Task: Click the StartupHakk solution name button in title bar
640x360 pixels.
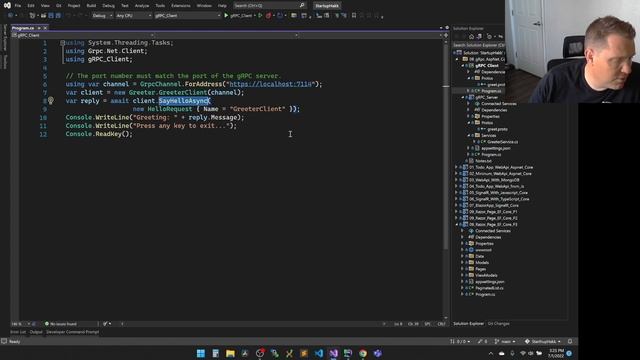Action: click(327, 6)
